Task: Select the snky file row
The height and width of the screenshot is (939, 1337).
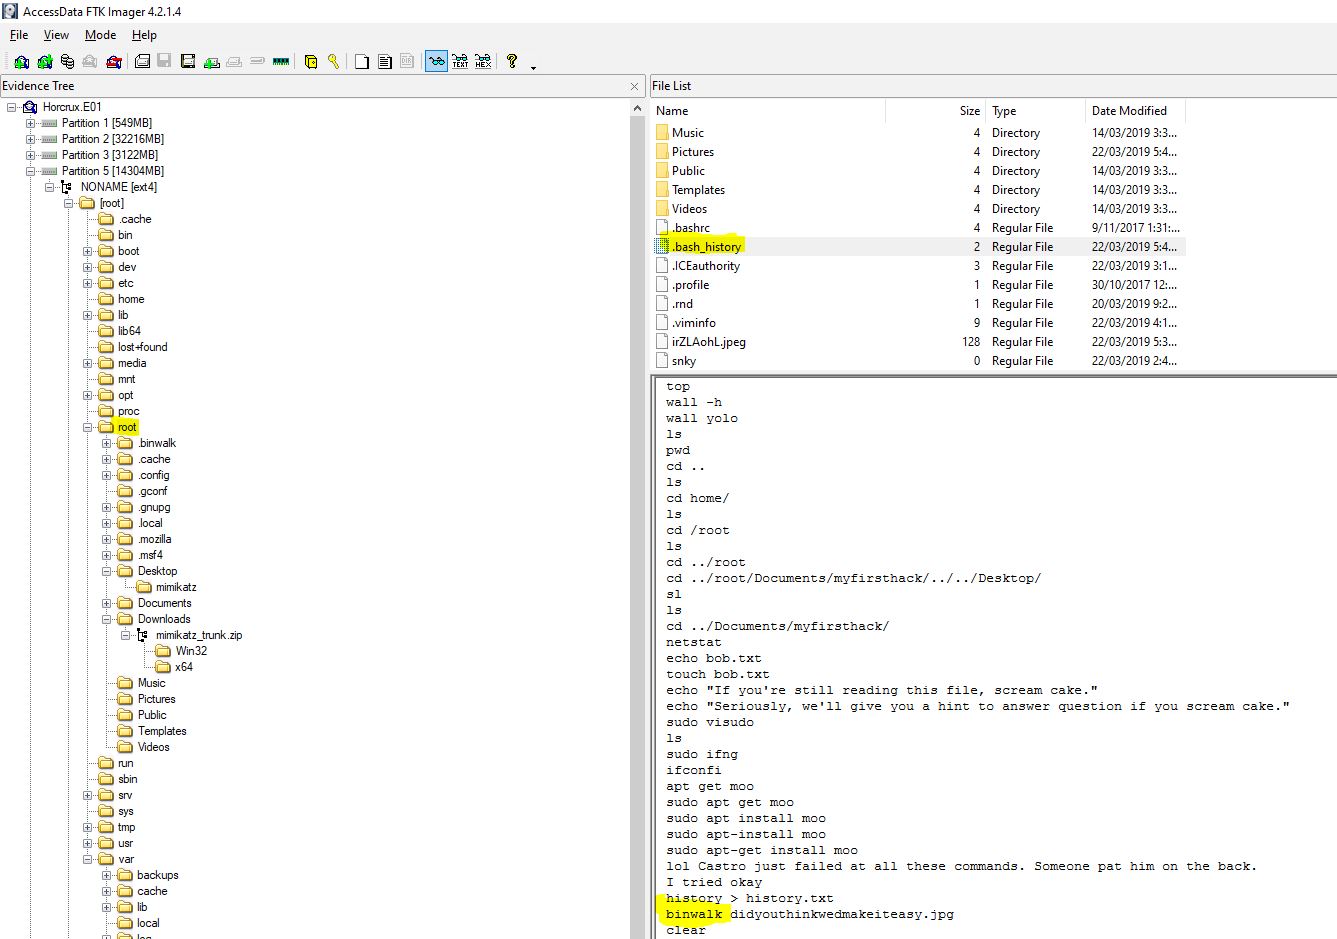Action: pos(919,360)
